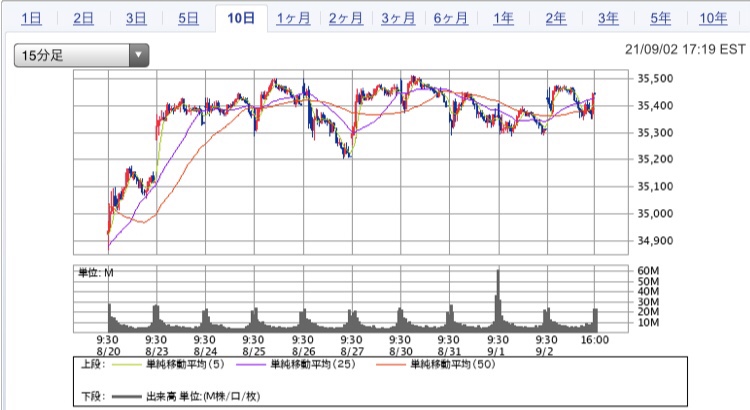Screen dimensions: 750x410
Task: Click the 9/2 date axis label
Action: (544, 351)
